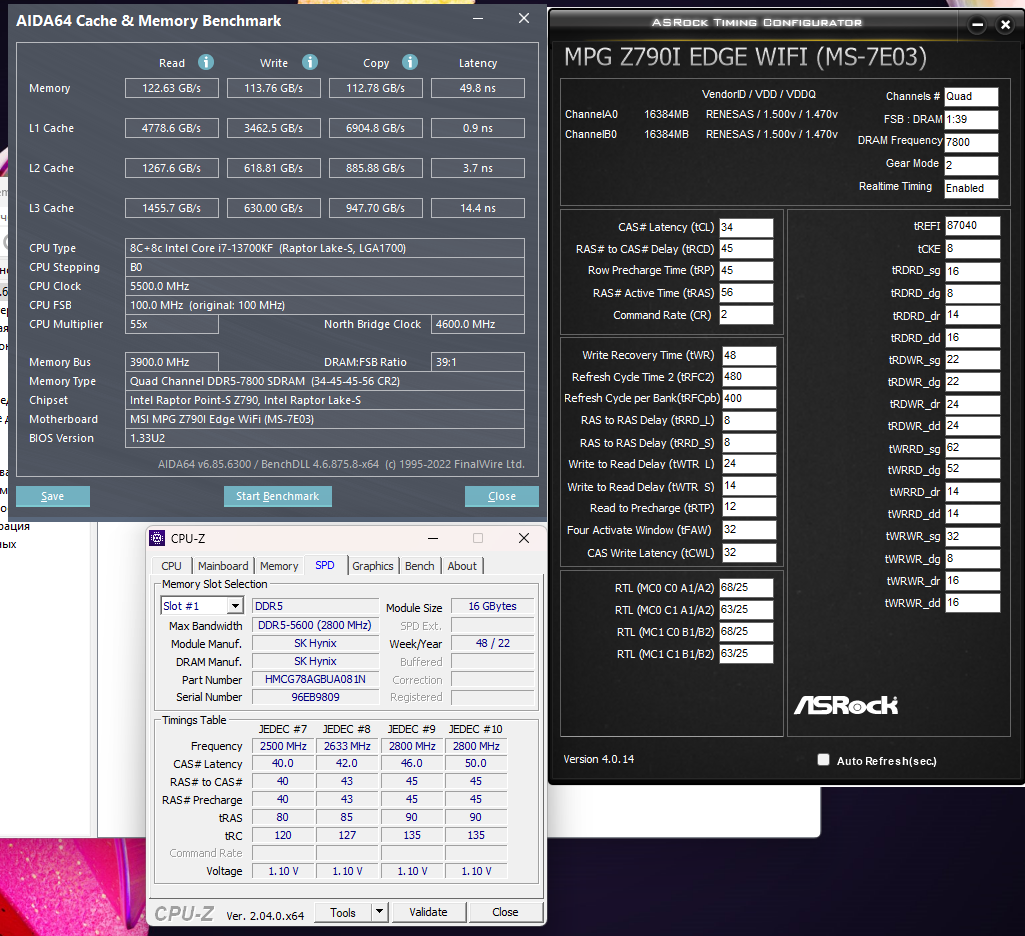Click the DRAM:FSB Ratio value 39:1

[478, 362]
